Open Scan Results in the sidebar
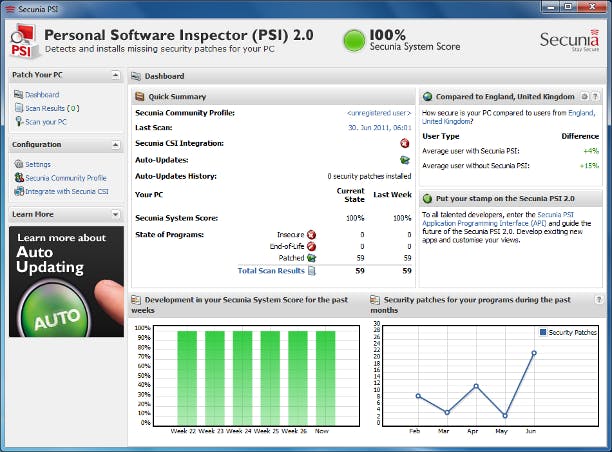This screenshot has width=612, height=452. pos(45,108)
